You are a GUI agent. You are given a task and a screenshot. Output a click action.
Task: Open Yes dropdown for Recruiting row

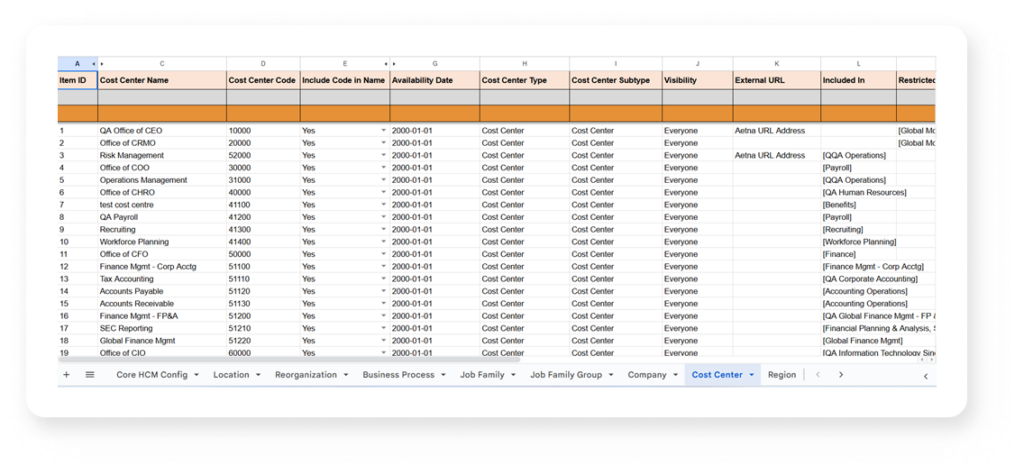[384, 230]
